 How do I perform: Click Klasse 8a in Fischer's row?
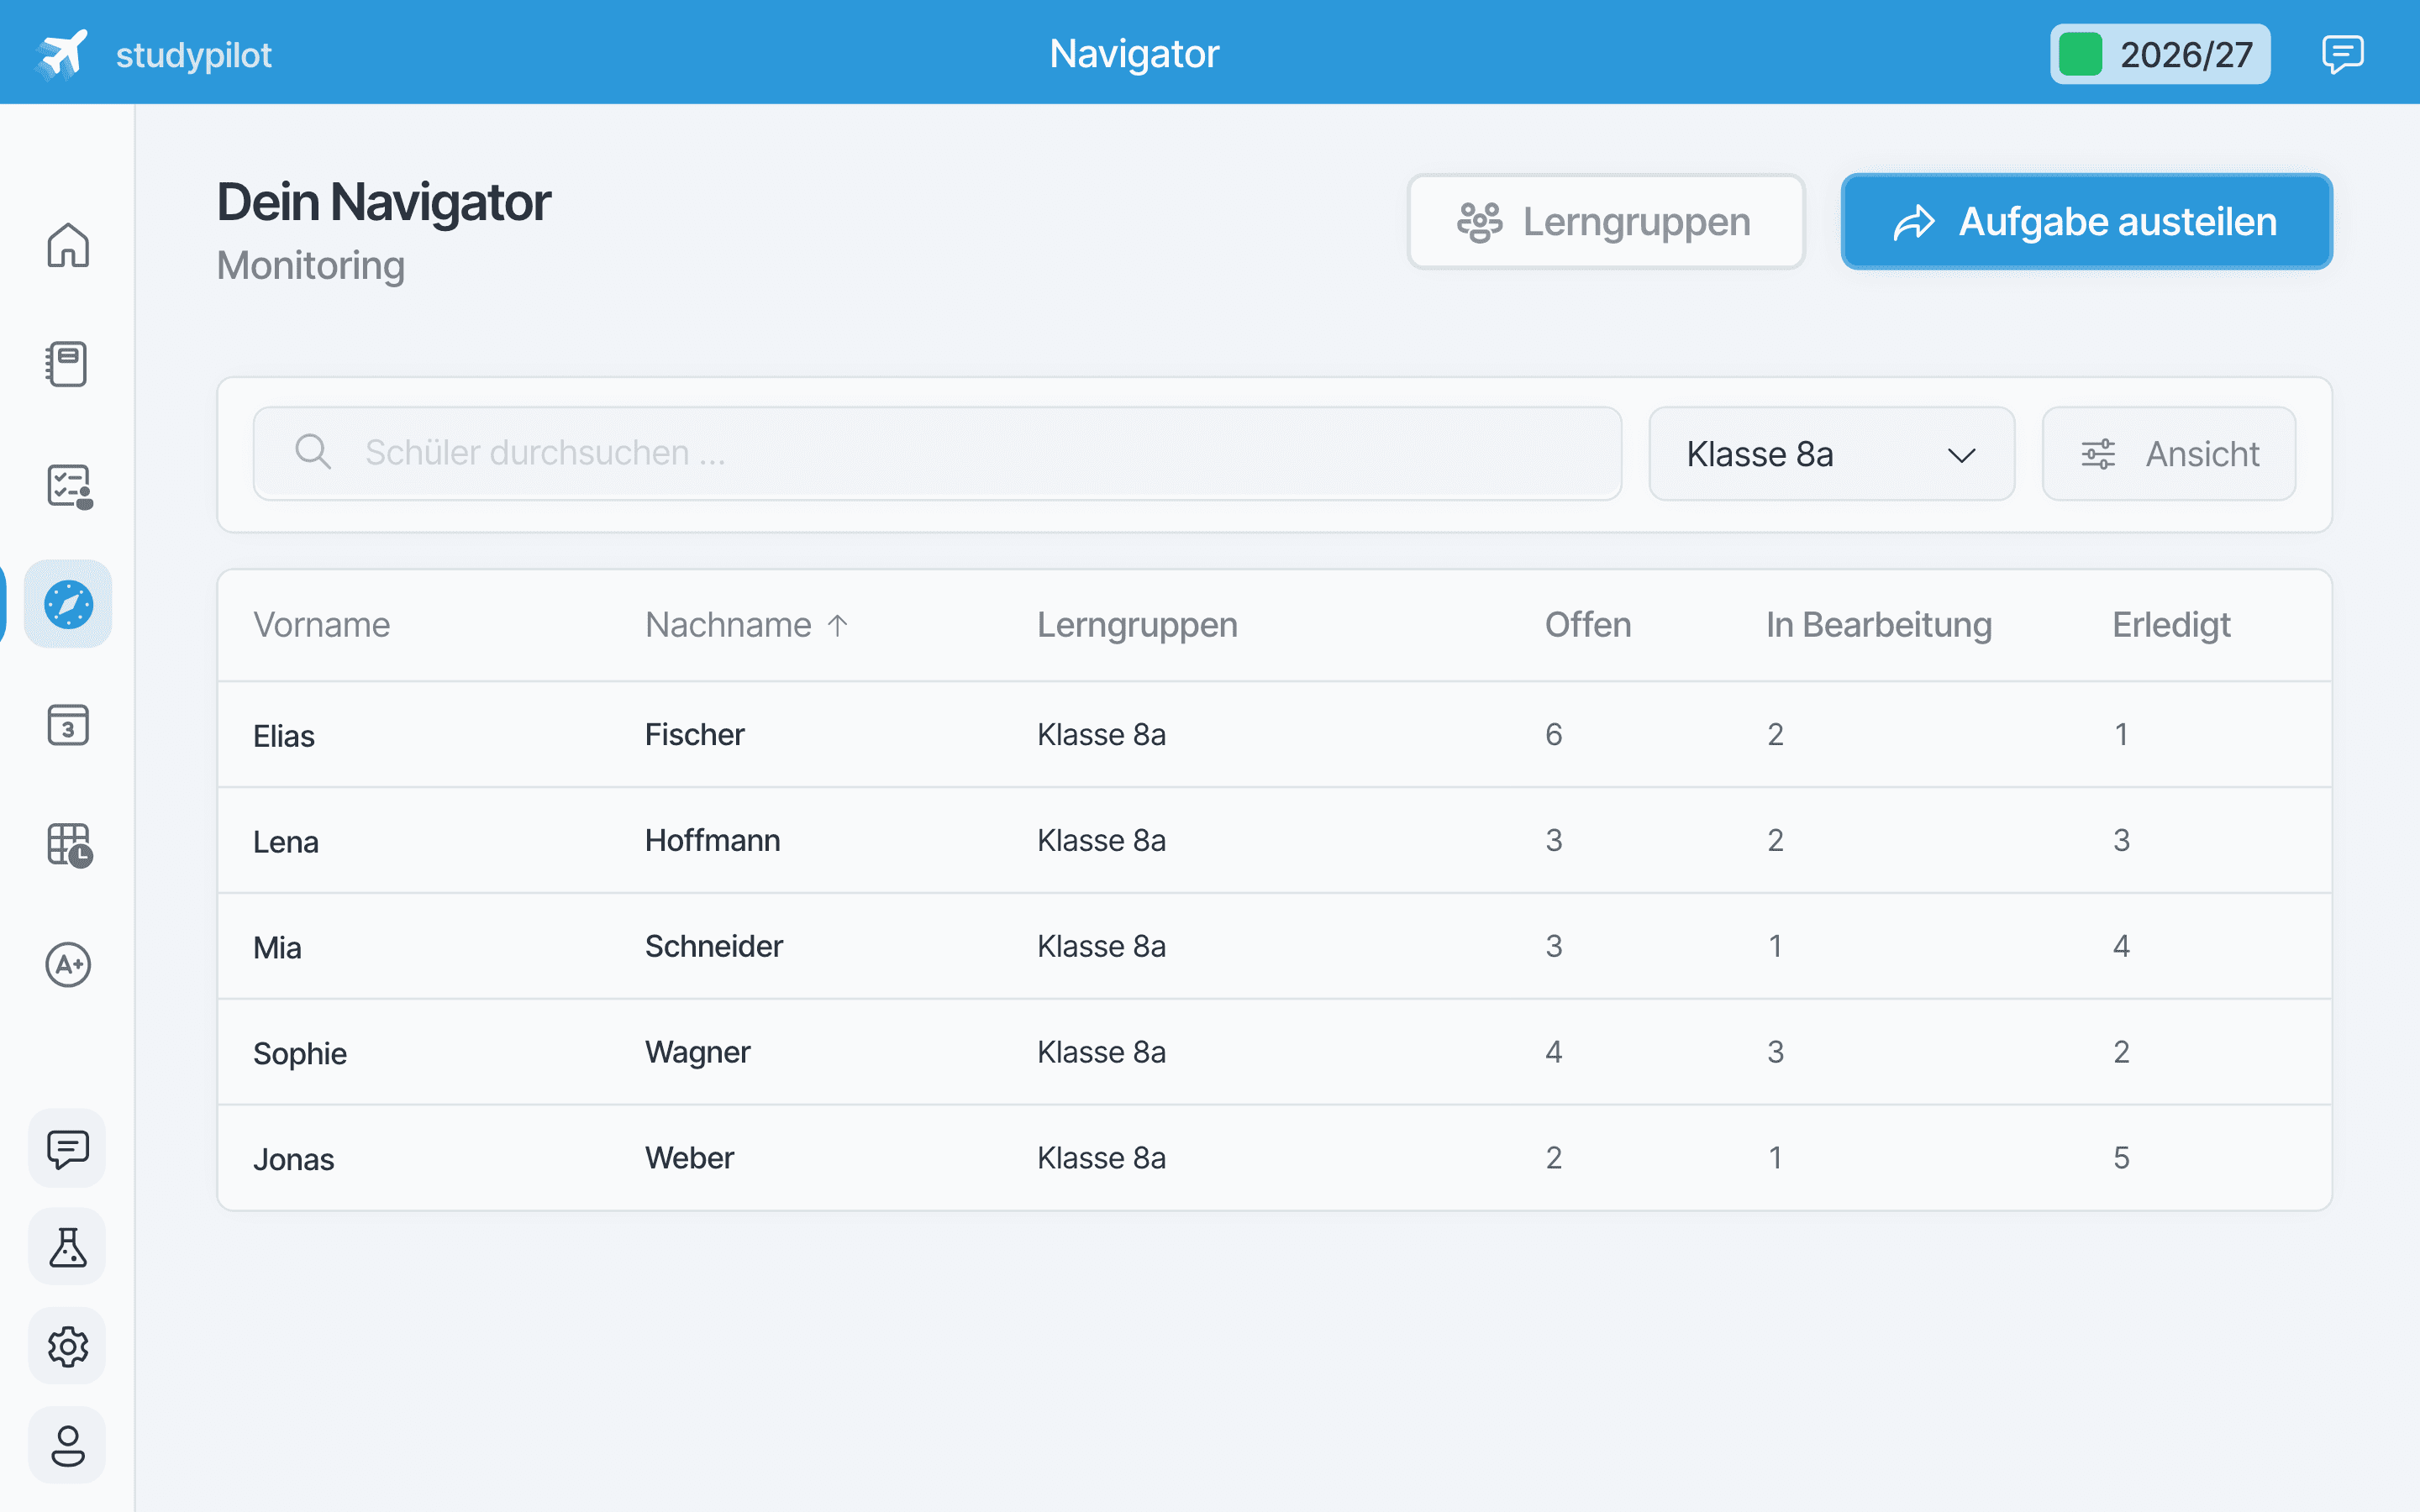click(1101, 735)
